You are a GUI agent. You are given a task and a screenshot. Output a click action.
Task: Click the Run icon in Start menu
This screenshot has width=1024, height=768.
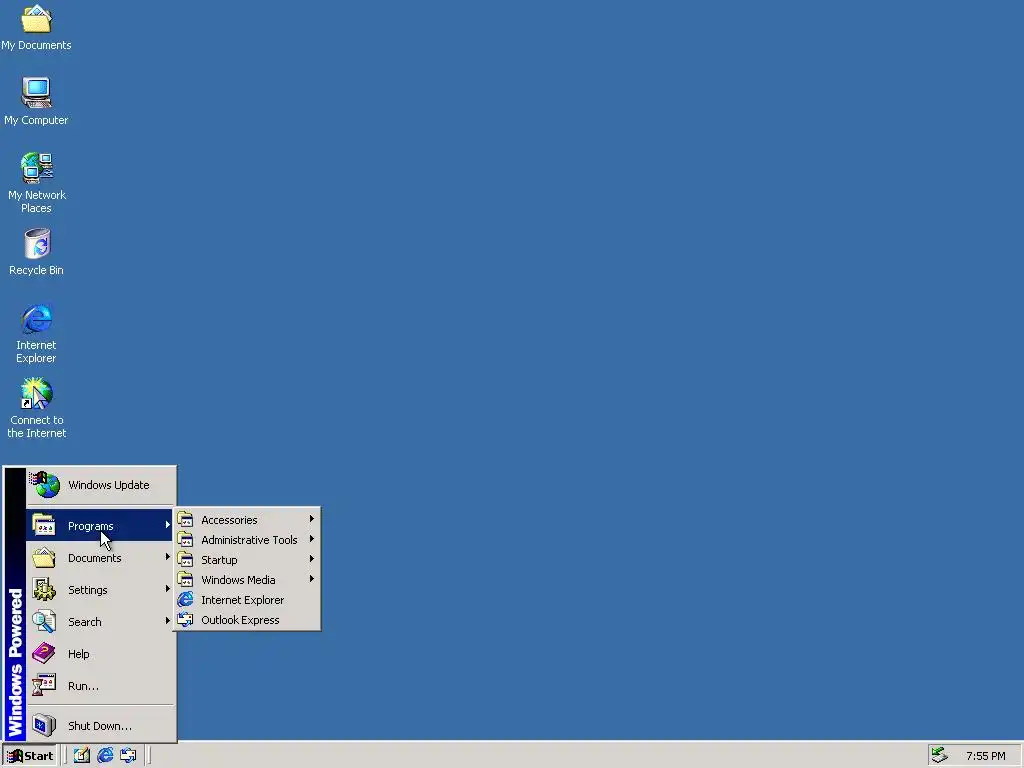click(x=44, y=685)
